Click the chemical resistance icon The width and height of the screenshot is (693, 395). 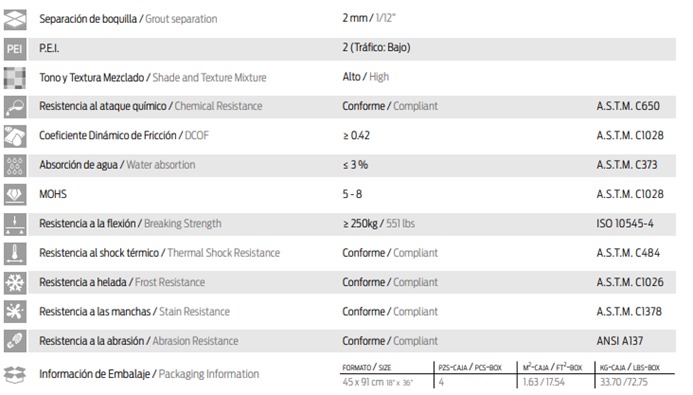tap(15, 107)
